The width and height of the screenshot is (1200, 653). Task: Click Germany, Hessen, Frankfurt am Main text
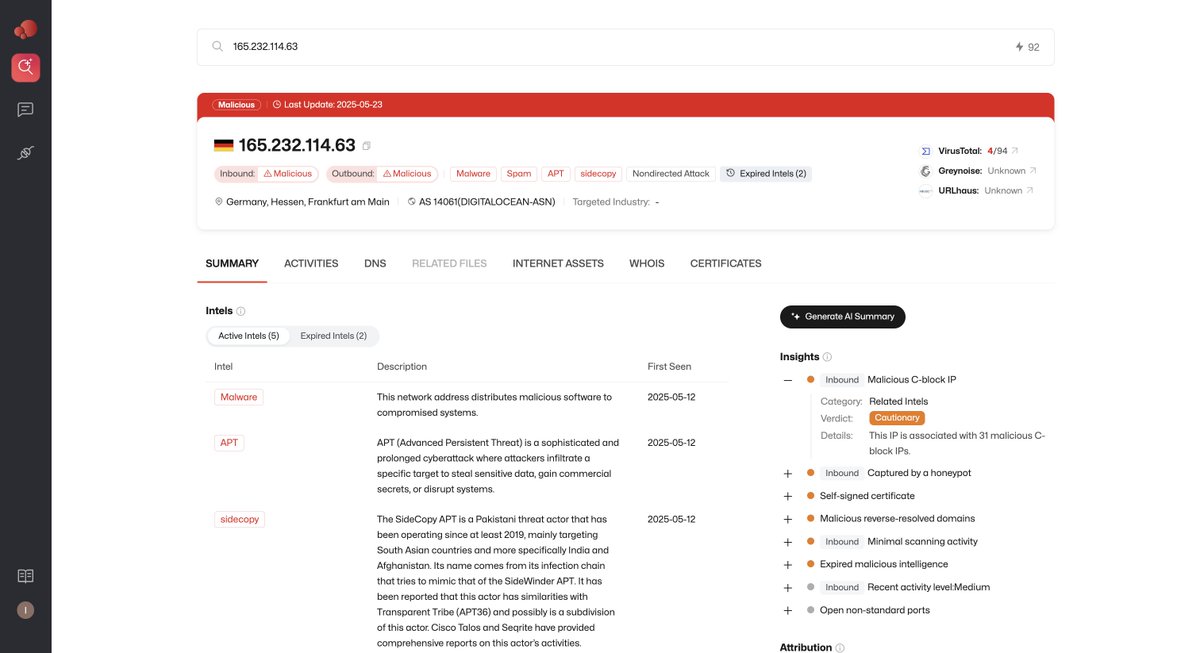click(308, 201)
